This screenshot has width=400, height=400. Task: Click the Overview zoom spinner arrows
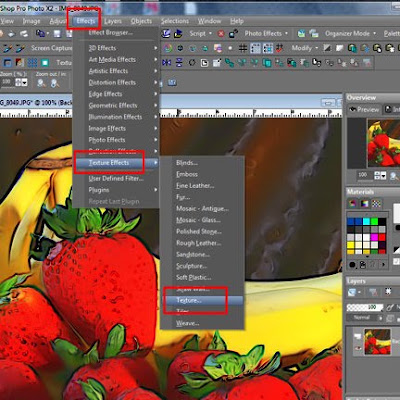pyautogui.click(x=378, y=176)
